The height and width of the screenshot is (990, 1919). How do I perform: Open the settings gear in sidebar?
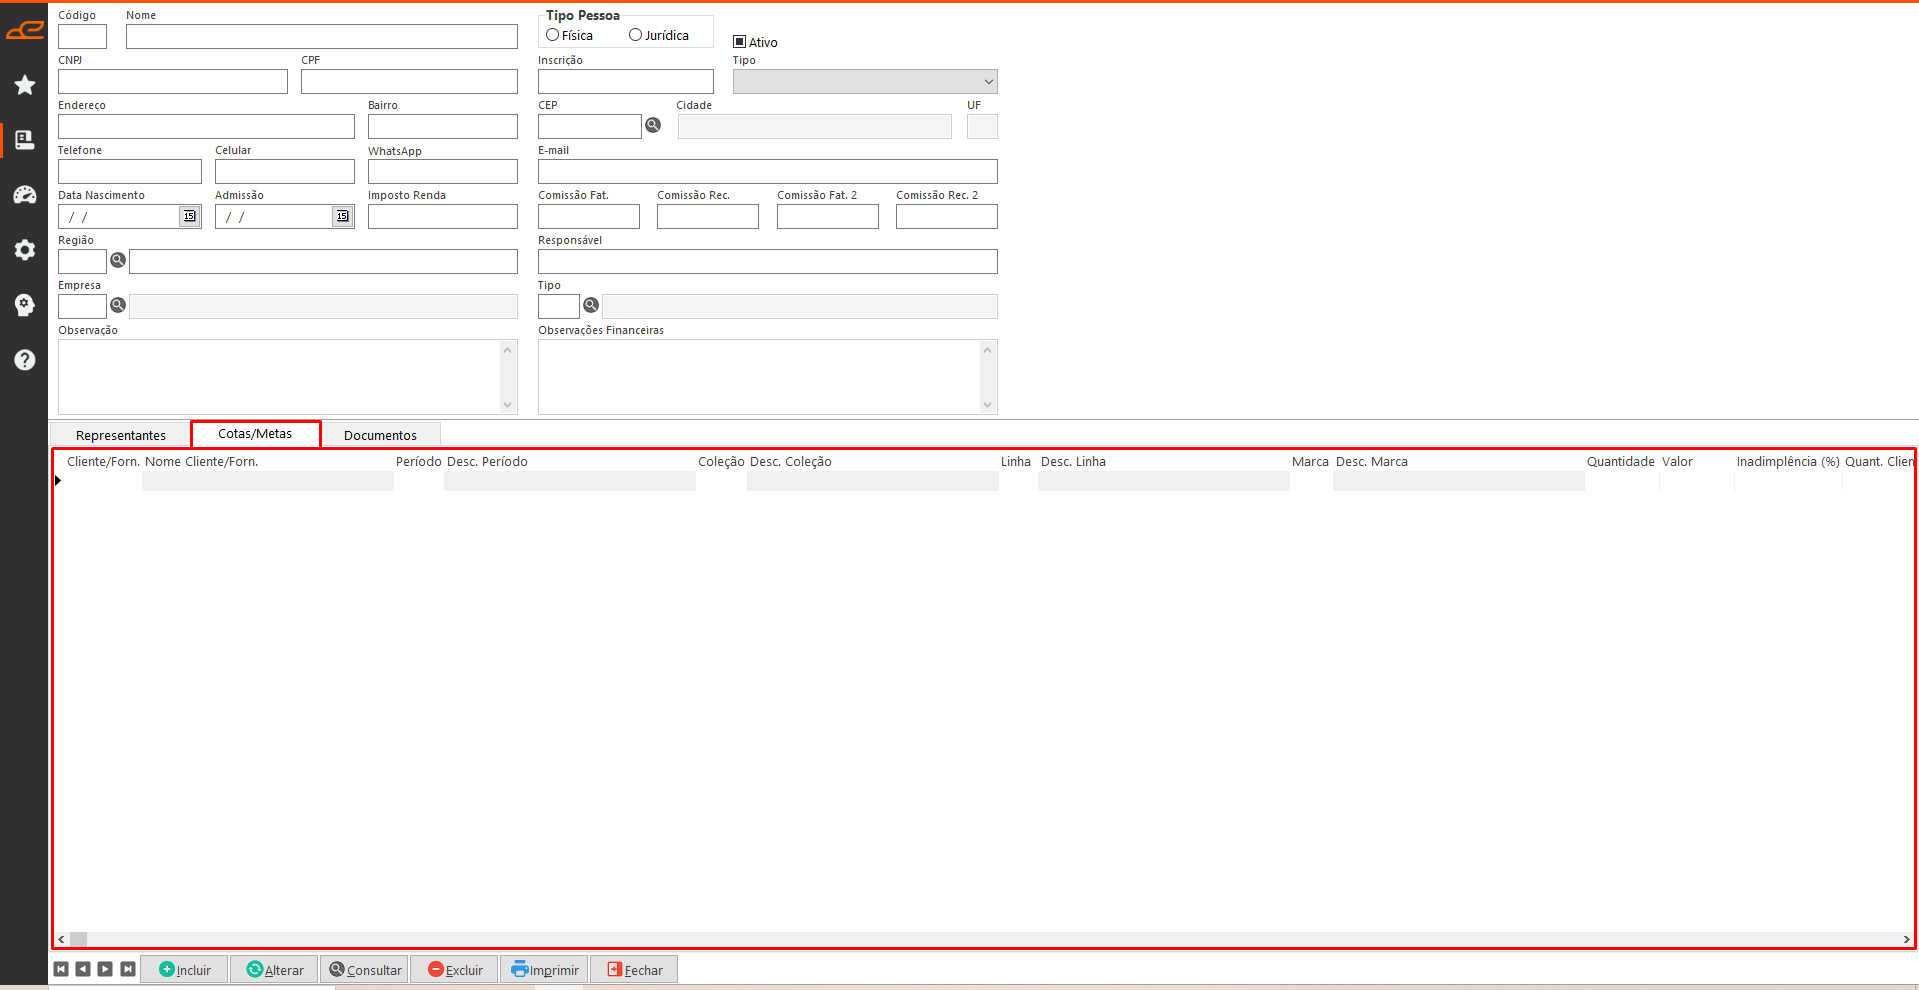pyautogui.click(x=25, y=250)
